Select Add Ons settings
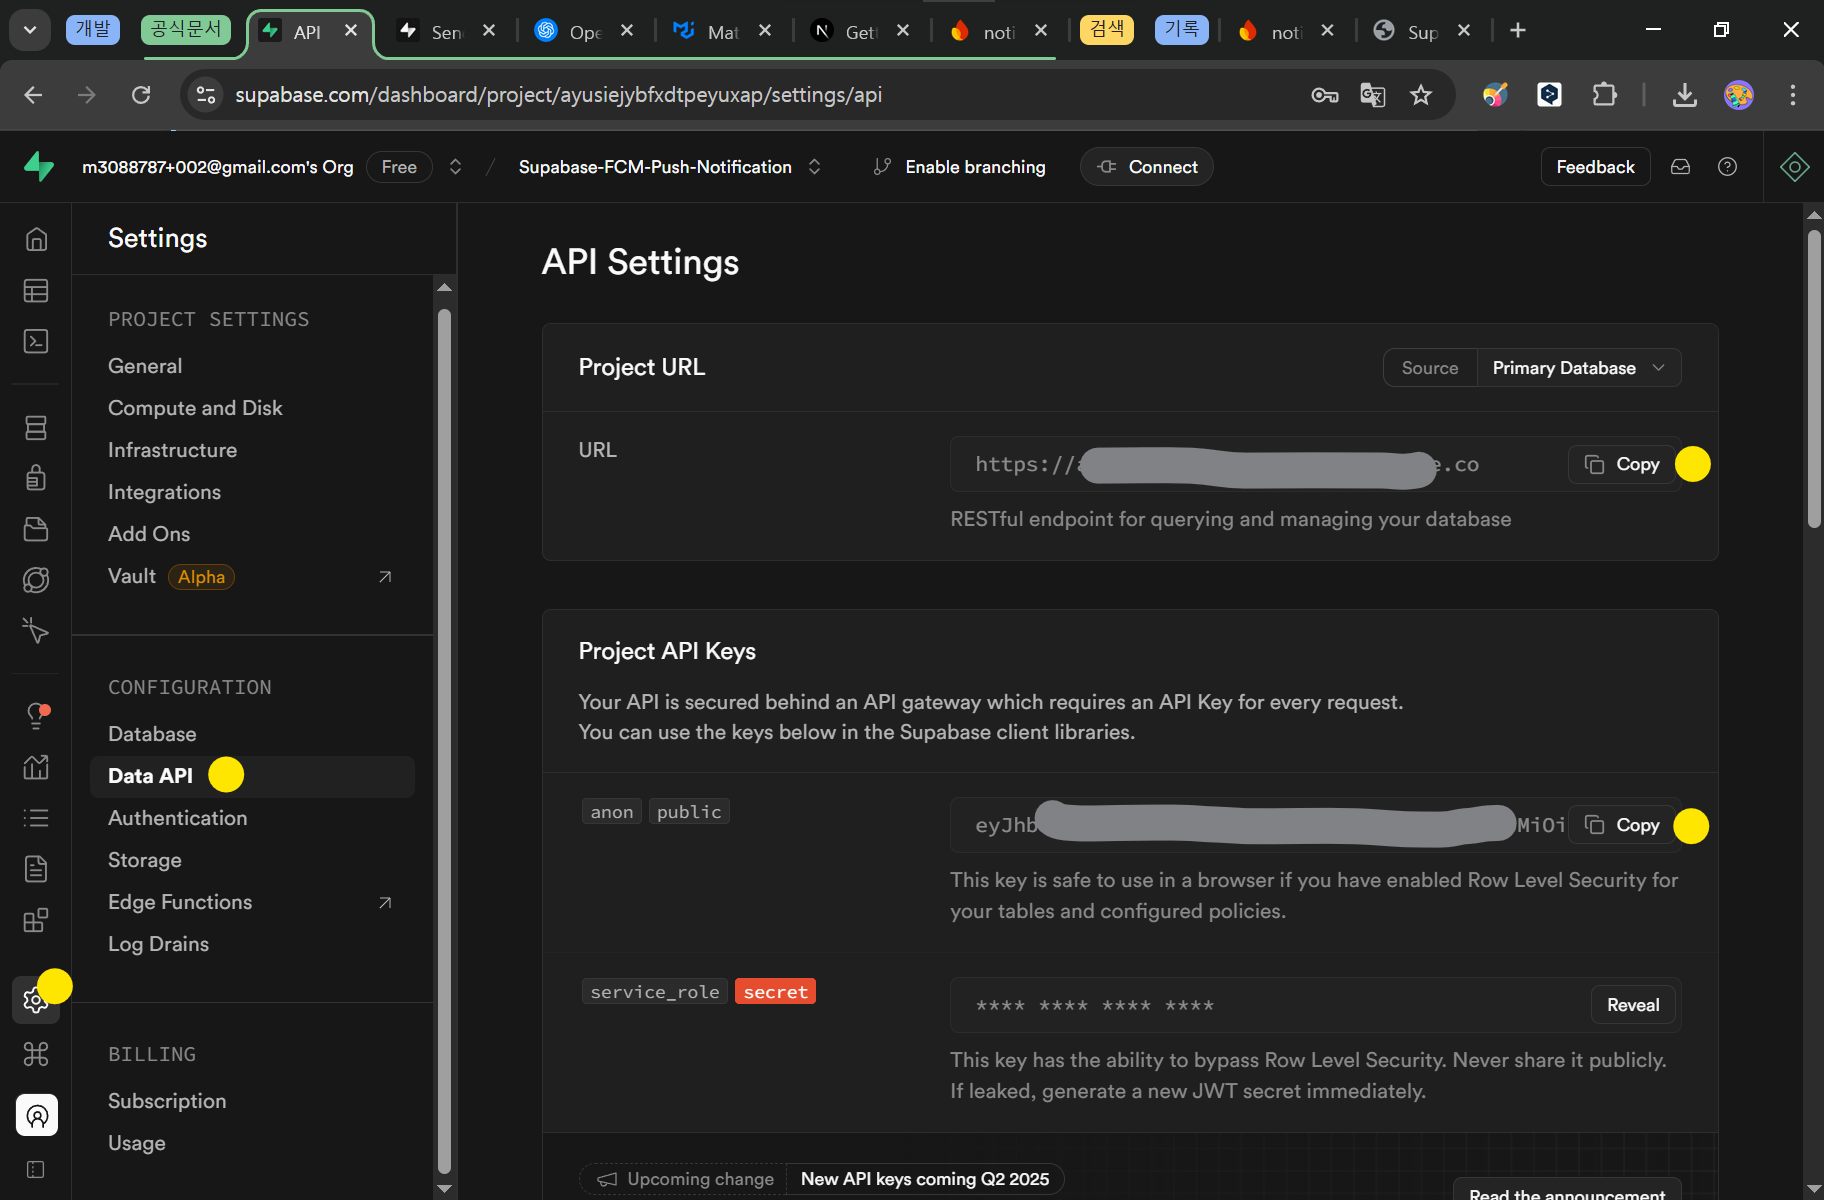The image size is (1824, 1200). point(149,534)
